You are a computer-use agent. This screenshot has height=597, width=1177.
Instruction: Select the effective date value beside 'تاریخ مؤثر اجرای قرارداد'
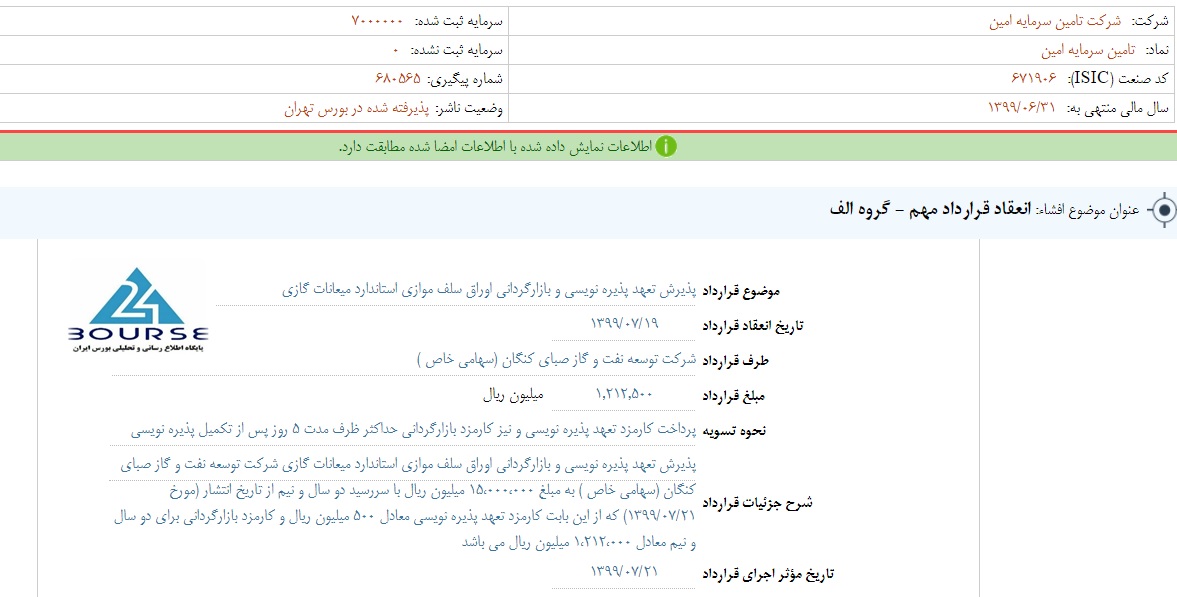click(625, 572)
